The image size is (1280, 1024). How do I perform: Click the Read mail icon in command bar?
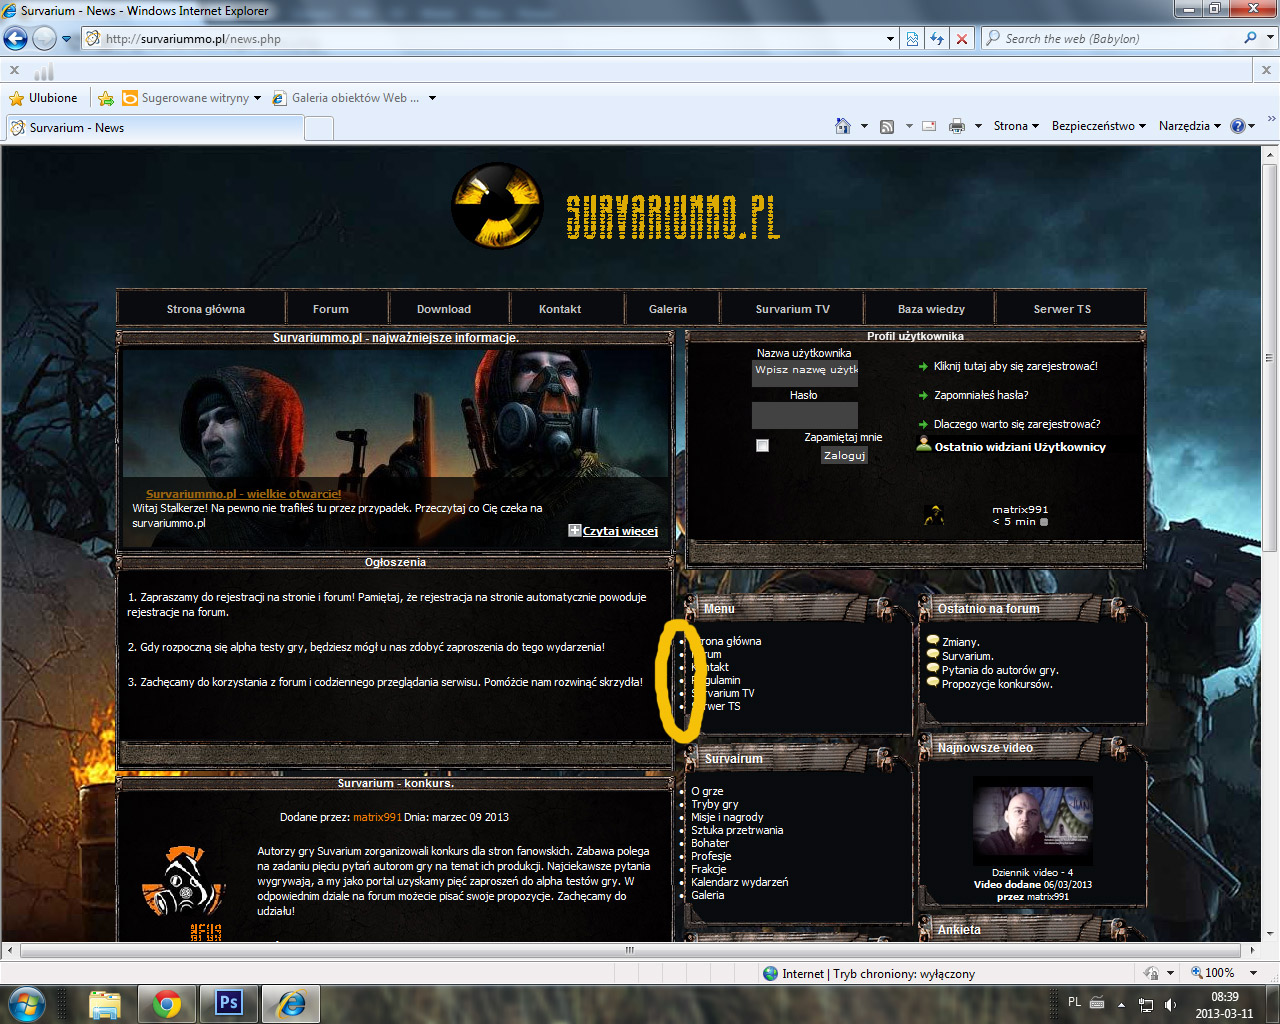[929, 126]
